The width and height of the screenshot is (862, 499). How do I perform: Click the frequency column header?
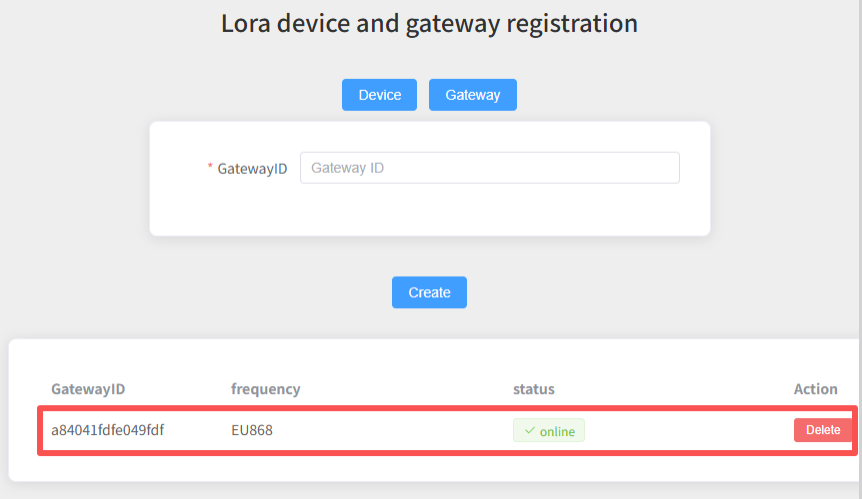click(265, 389)
